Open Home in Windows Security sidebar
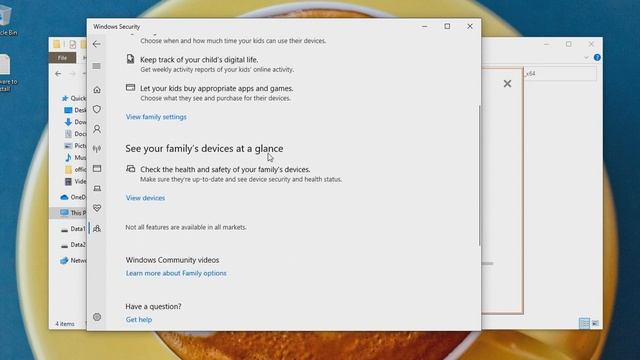Viewport: 640px width, 360px height. tap(97, 90)
